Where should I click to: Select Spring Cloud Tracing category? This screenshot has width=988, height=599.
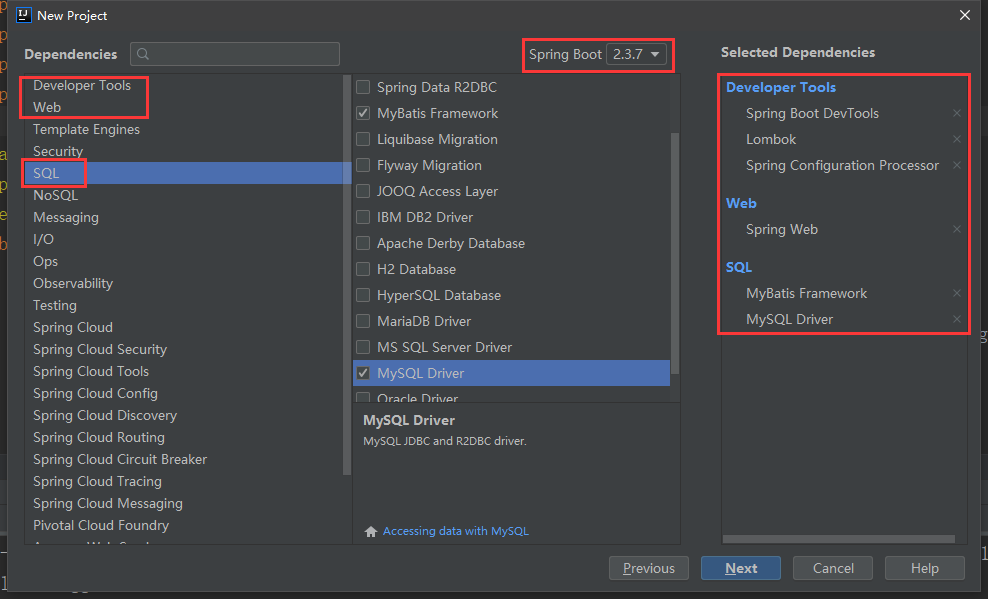98,482
